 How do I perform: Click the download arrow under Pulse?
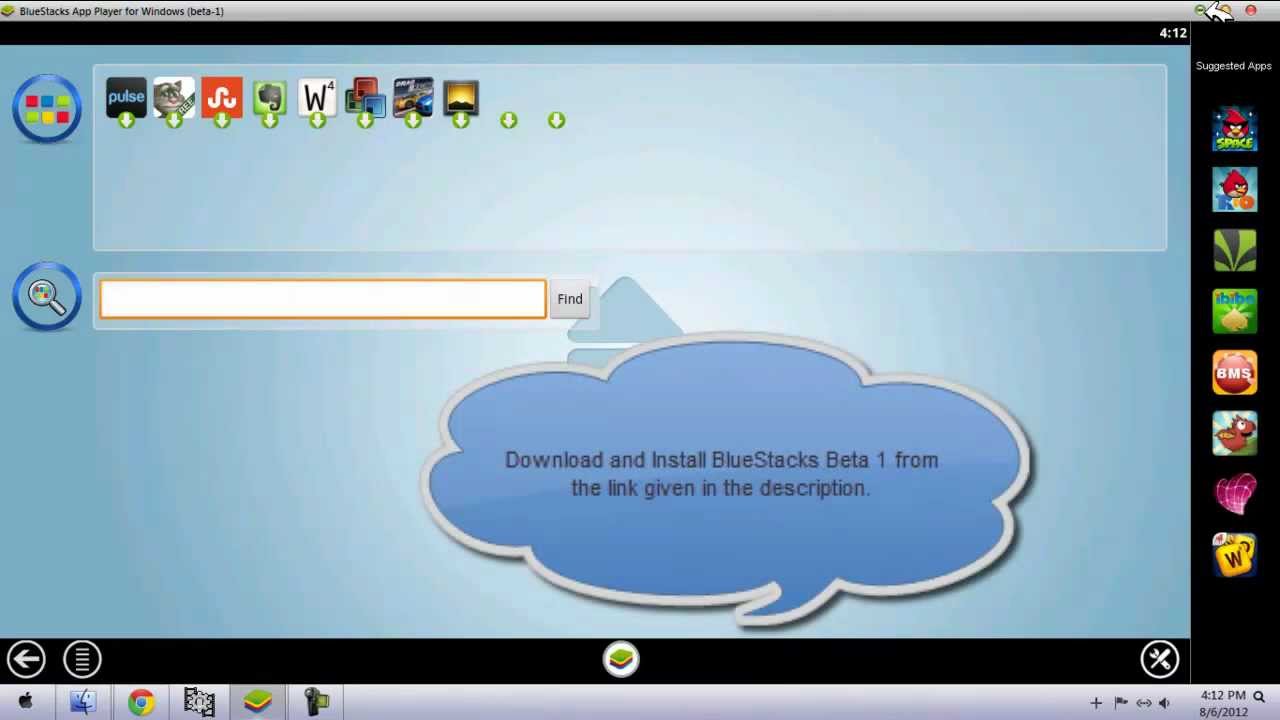click(x=126, y=120)
